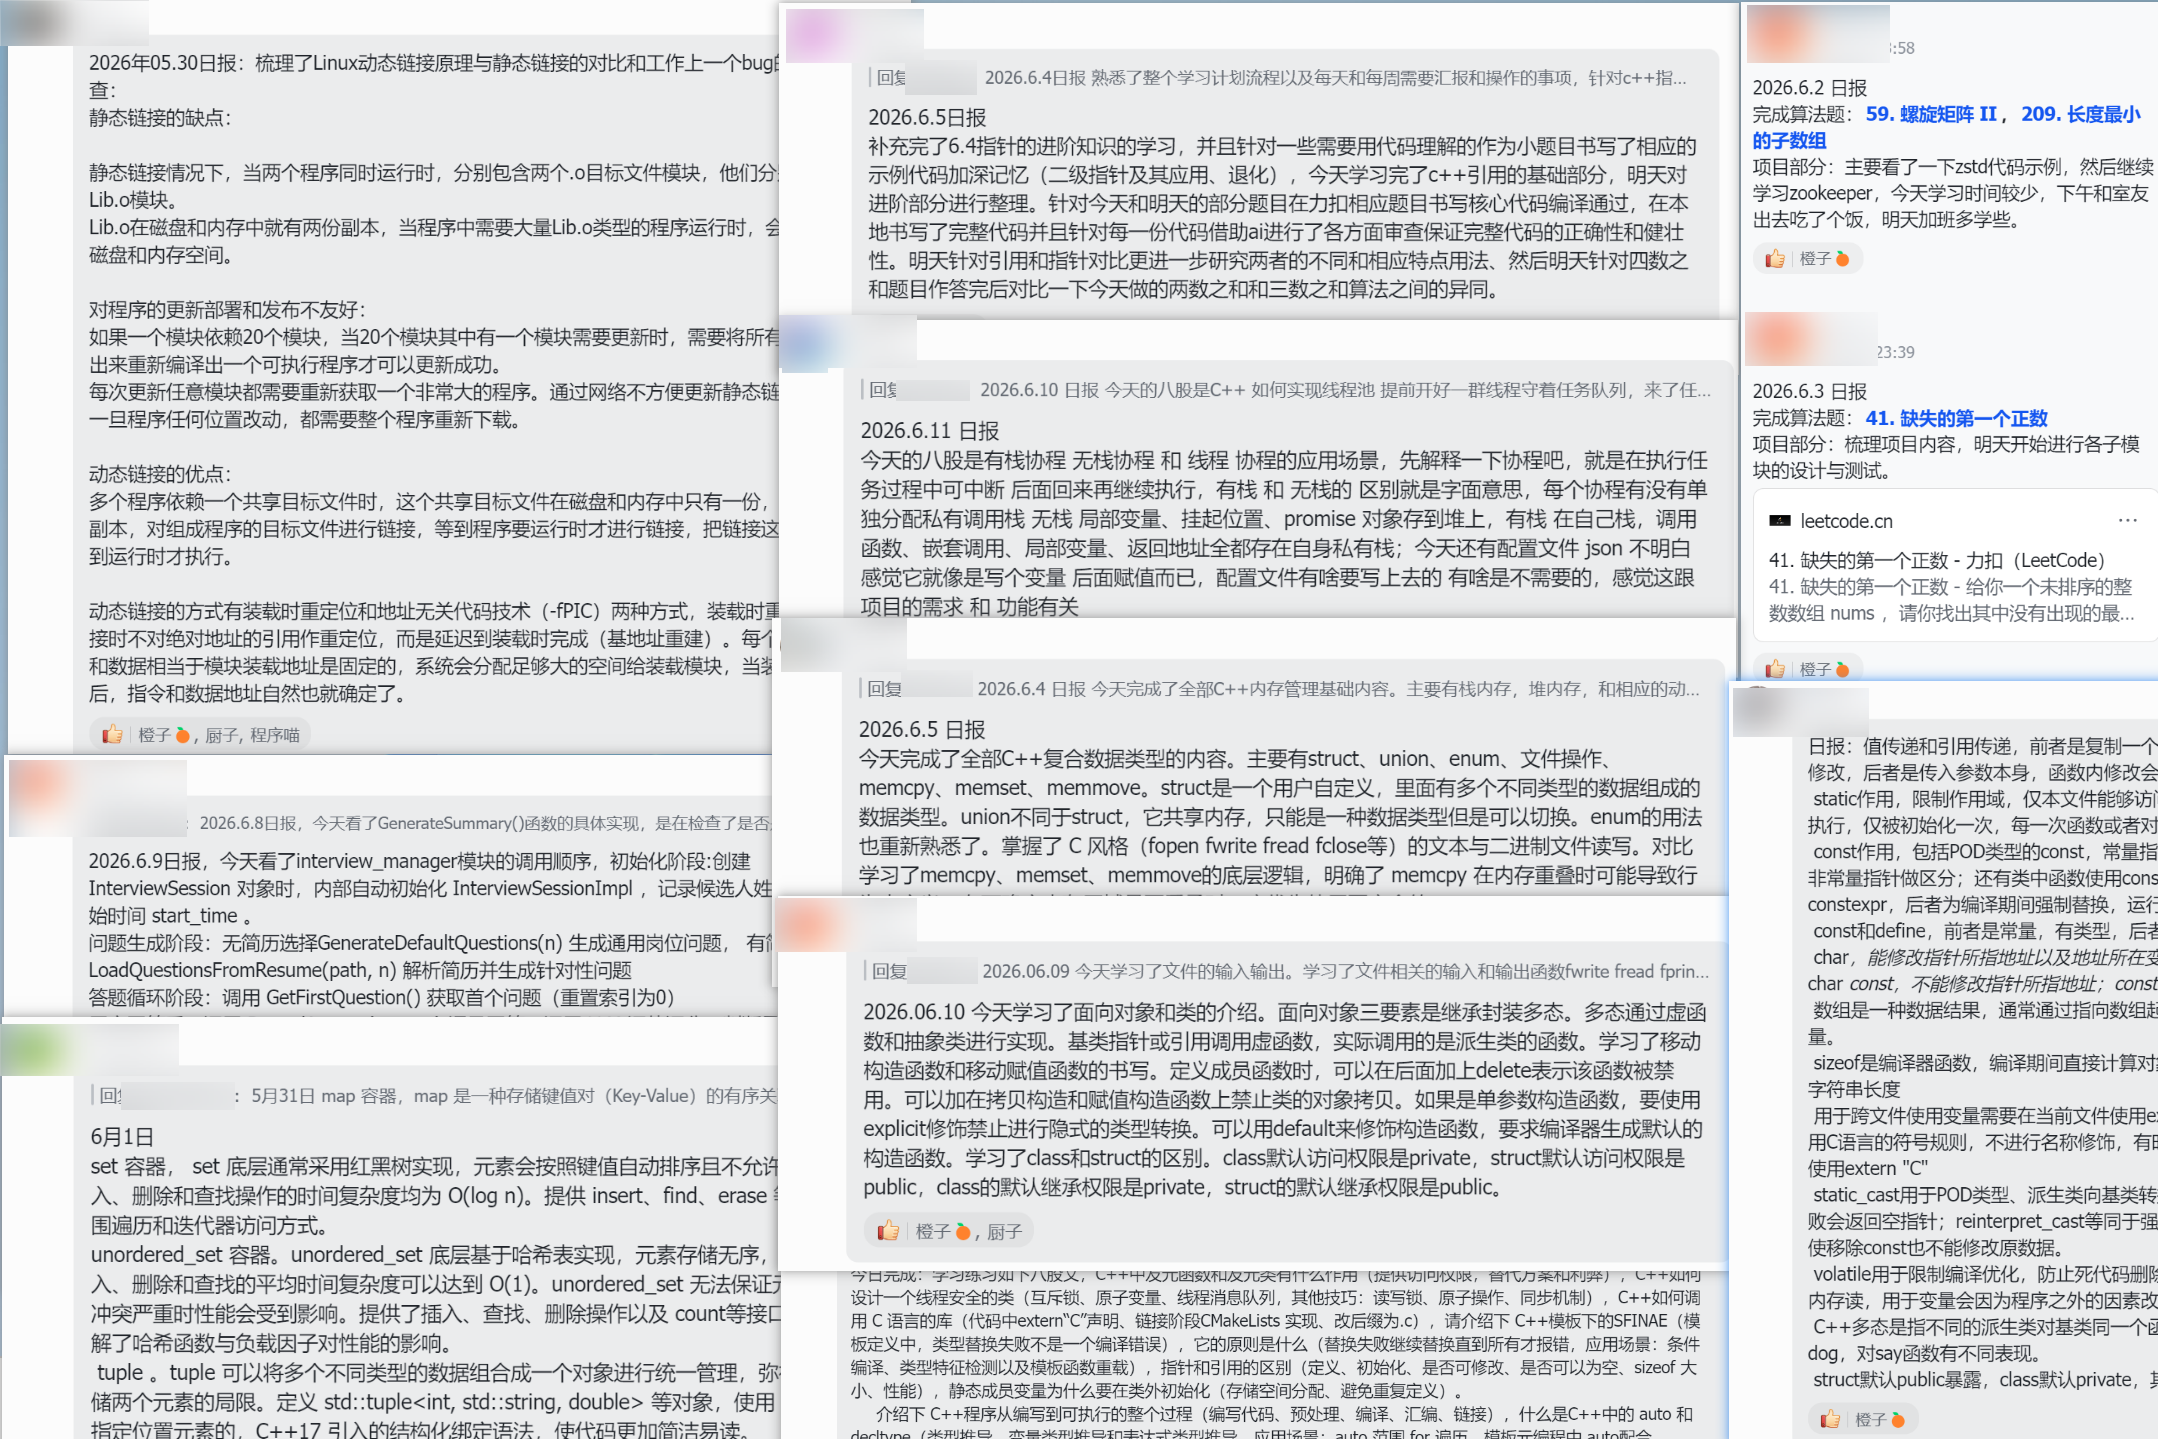Click the leetcode.cn site name on the card
This screenshot has width=2158, height=1439.
[x=1846, y=521]
